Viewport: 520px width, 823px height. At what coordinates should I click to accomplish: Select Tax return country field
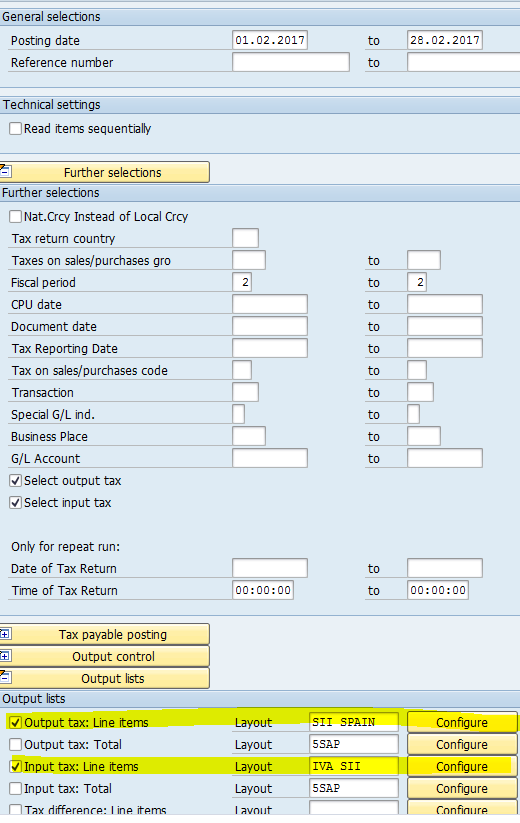[x=245, y=238]
